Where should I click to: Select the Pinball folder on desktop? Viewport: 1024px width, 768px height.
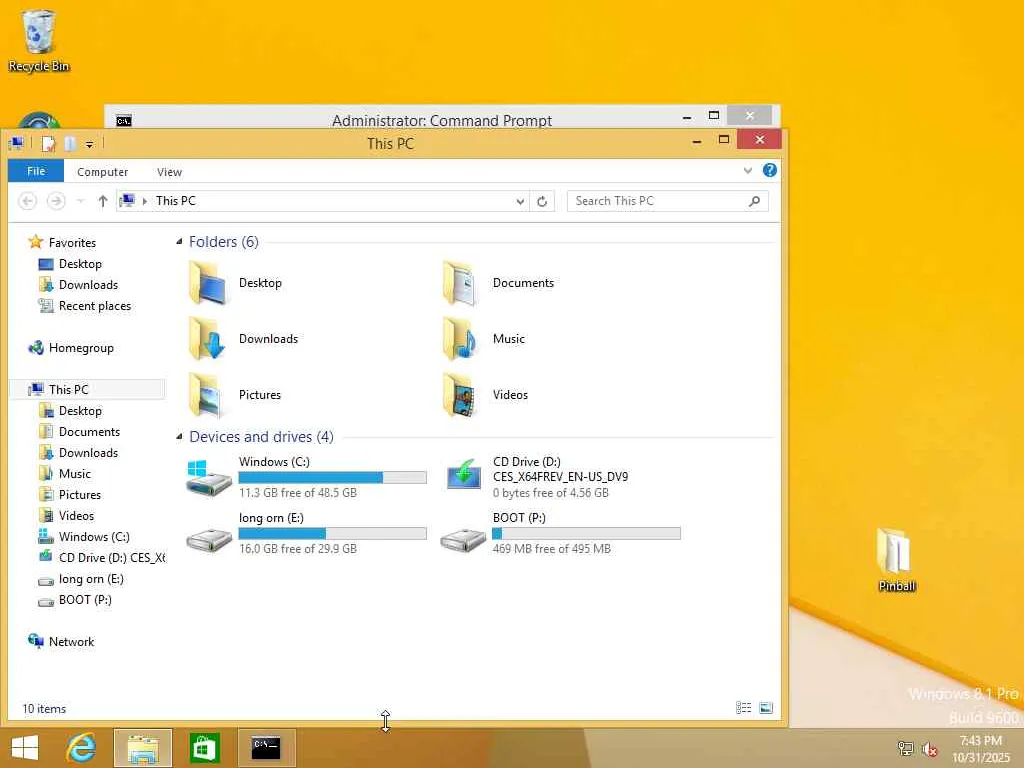coord(896,560)
